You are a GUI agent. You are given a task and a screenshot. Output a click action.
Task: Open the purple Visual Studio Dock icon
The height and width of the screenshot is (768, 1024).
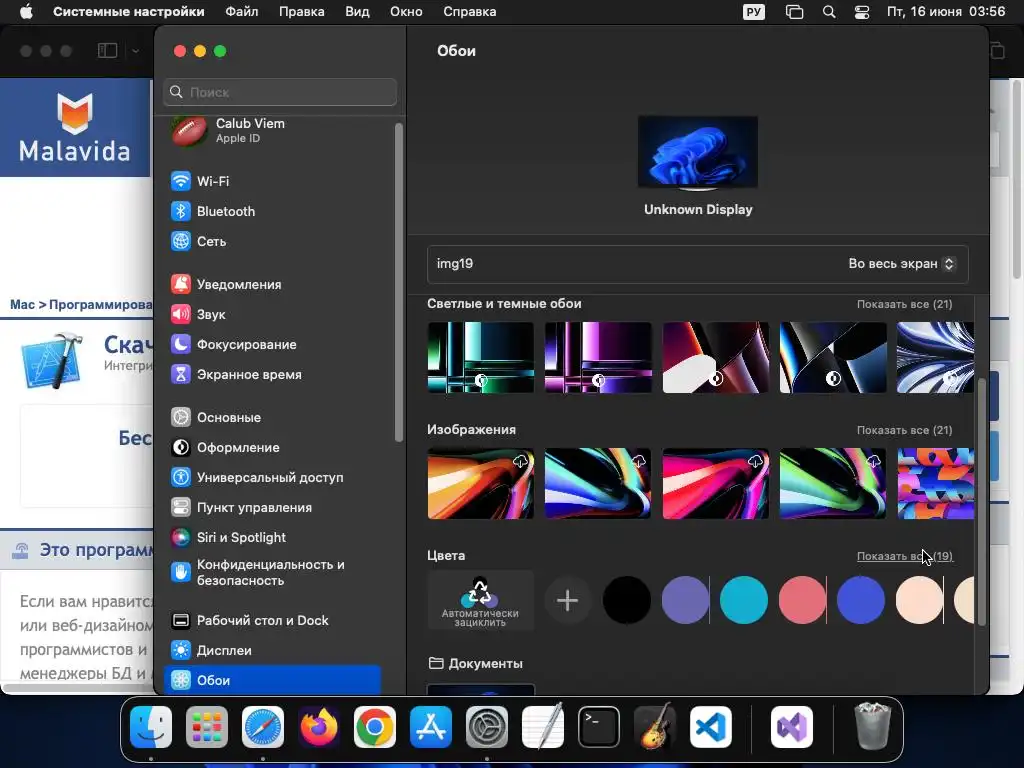(792, 727)
